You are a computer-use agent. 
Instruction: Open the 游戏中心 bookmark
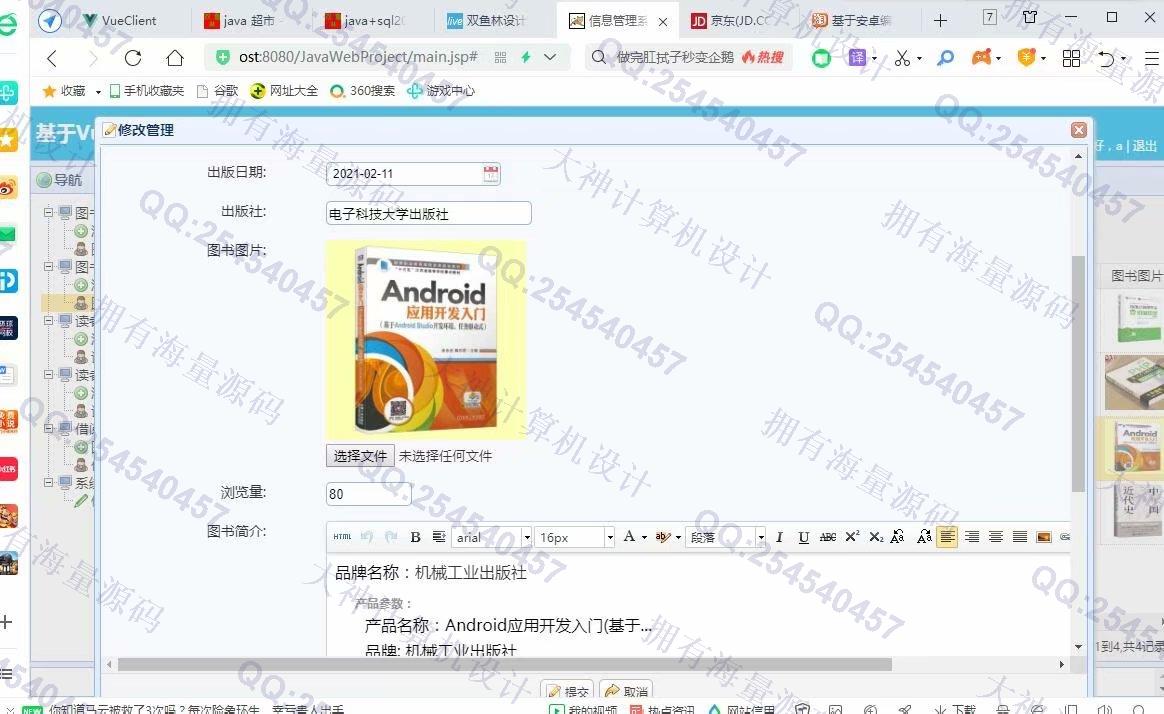tap(441, 91)
